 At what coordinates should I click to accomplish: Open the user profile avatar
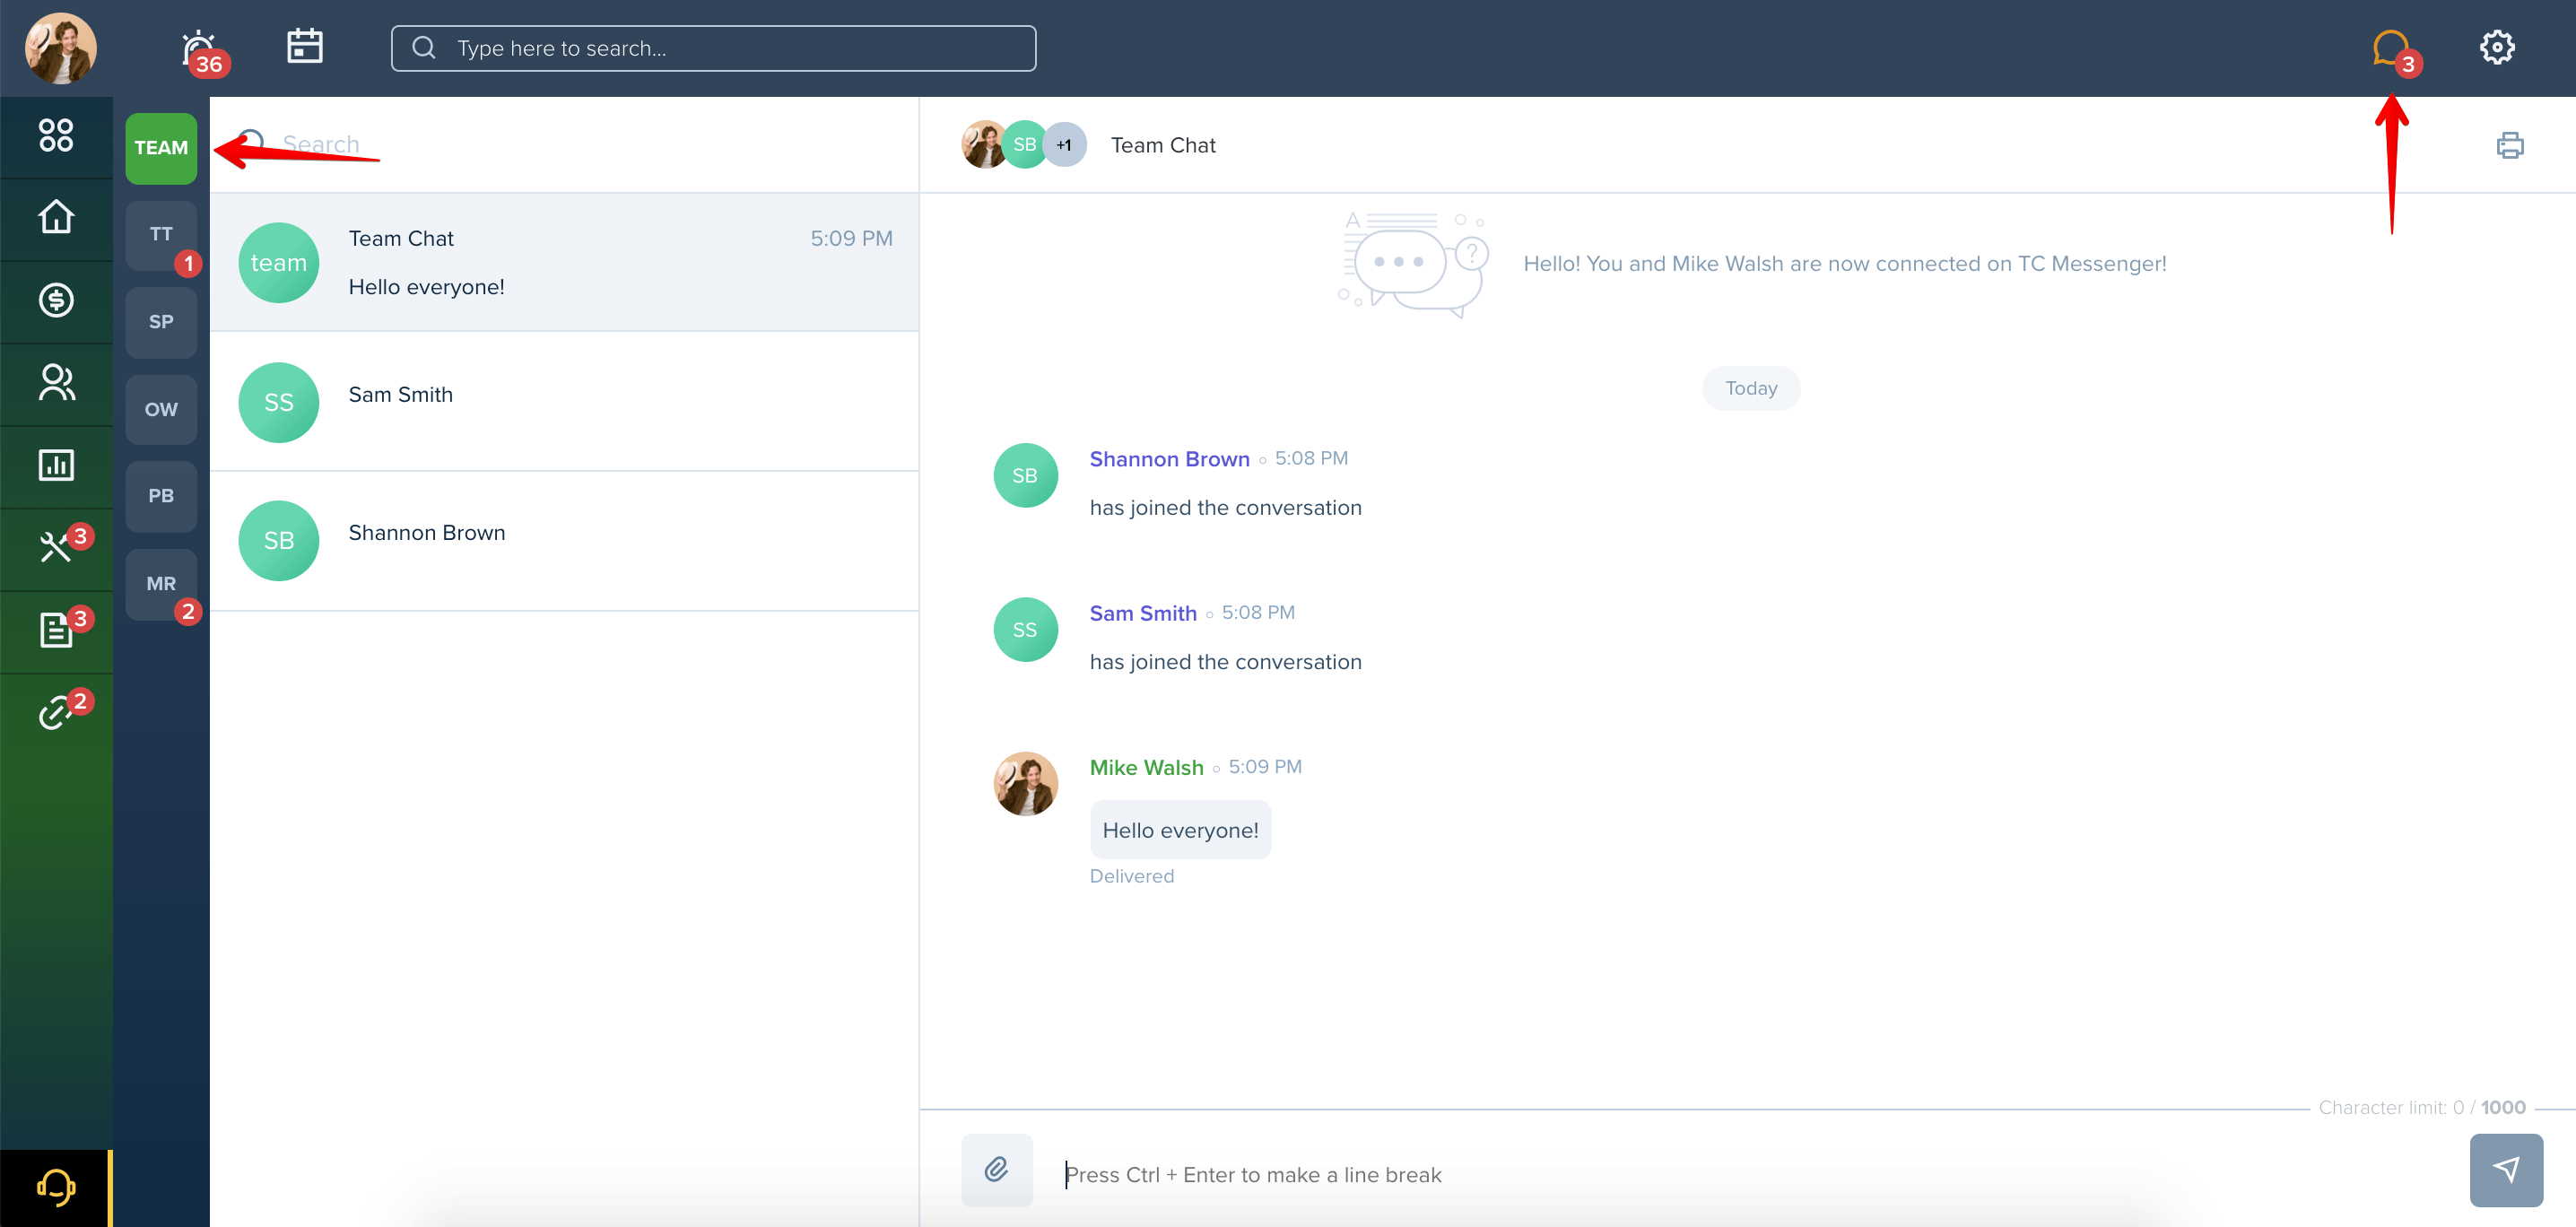click(x=60, y=48)
